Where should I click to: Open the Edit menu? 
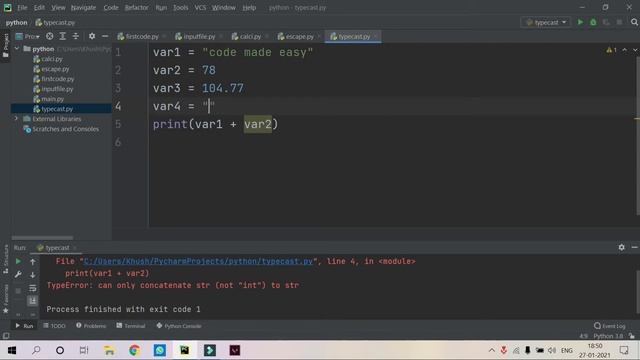(39, 7)
